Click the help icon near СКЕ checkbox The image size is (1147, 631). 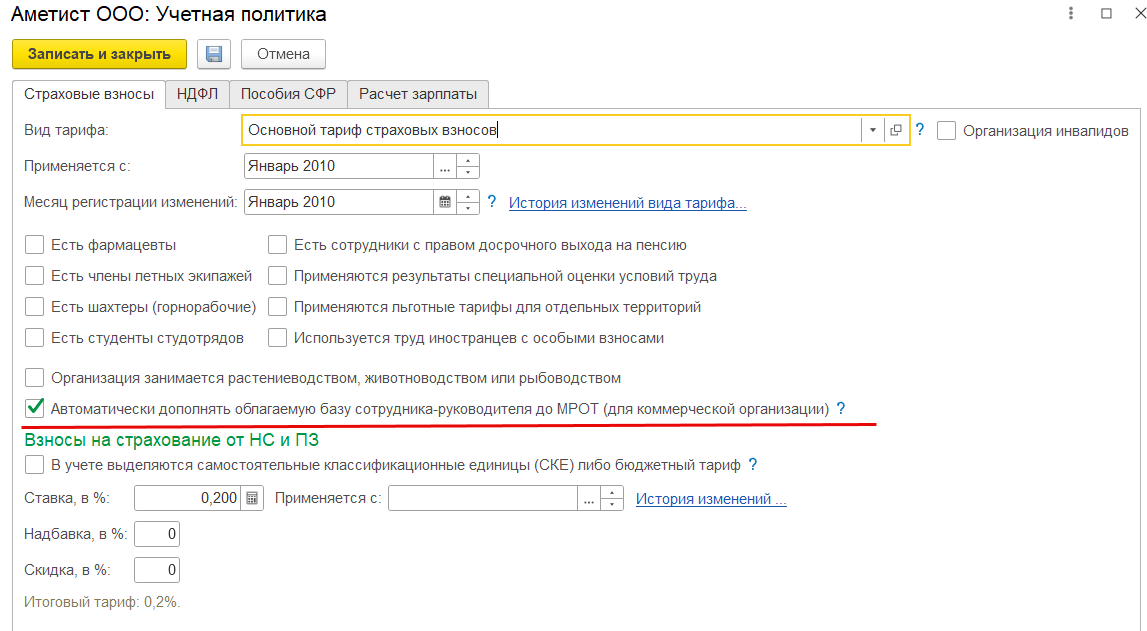755,464
